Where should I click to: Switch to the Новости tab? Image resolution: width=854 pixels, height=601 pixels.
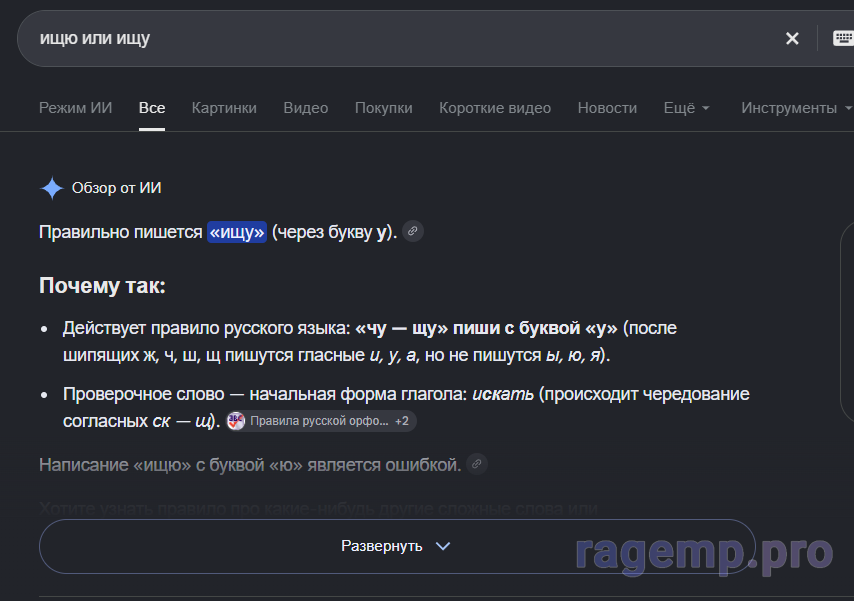click(x=607, y=108)
